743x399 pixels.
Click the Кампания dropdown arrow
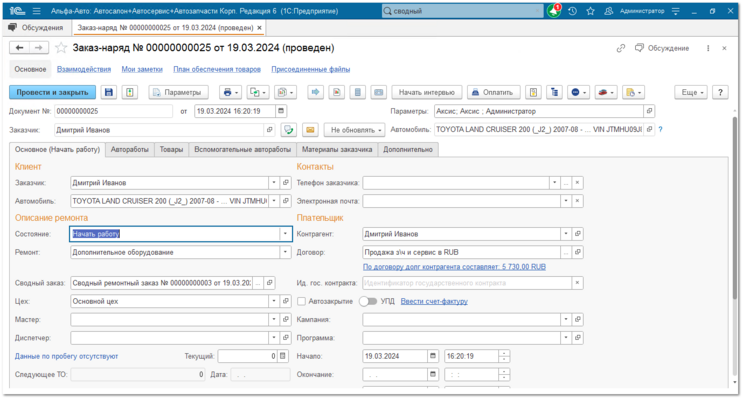[566, 319]
